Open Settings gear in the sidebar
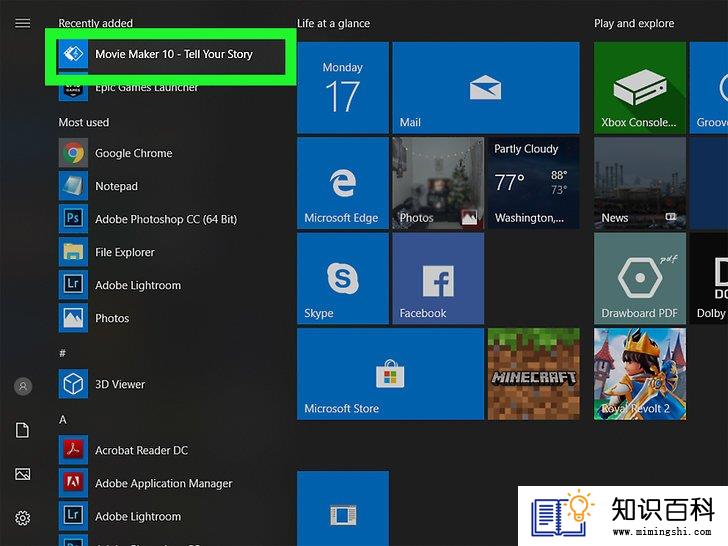The height and width of the screenshot is (546, 728). tap(22, 518)
